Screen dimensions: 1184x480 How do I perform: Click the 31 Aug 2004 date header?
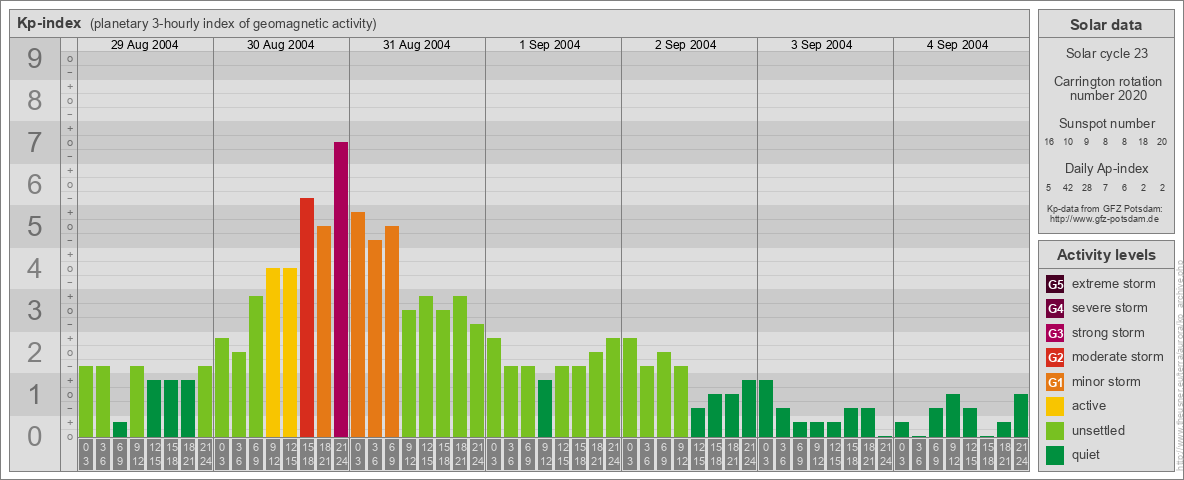[x=417, y=45]
